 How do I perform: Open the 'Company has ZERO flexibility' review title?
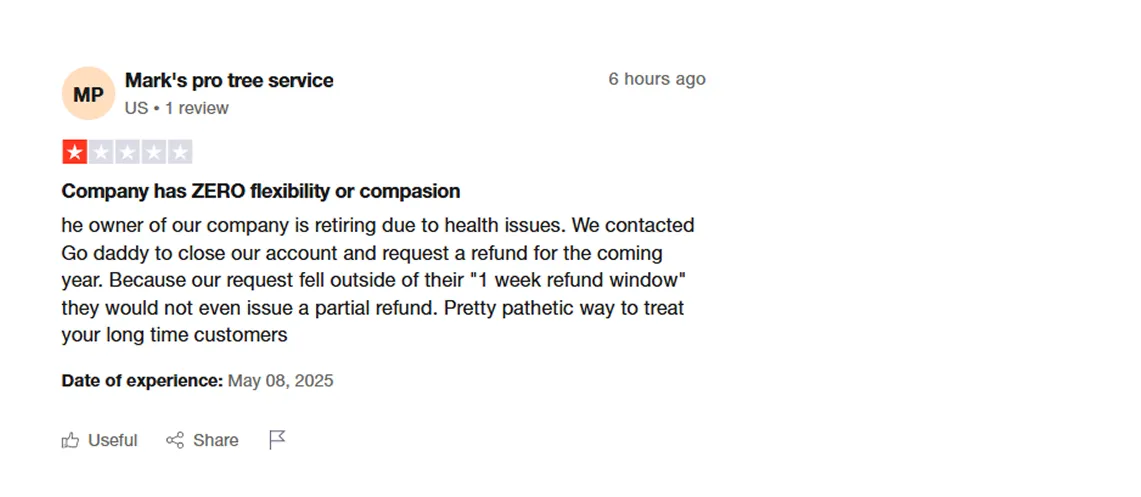coord(261,191)
